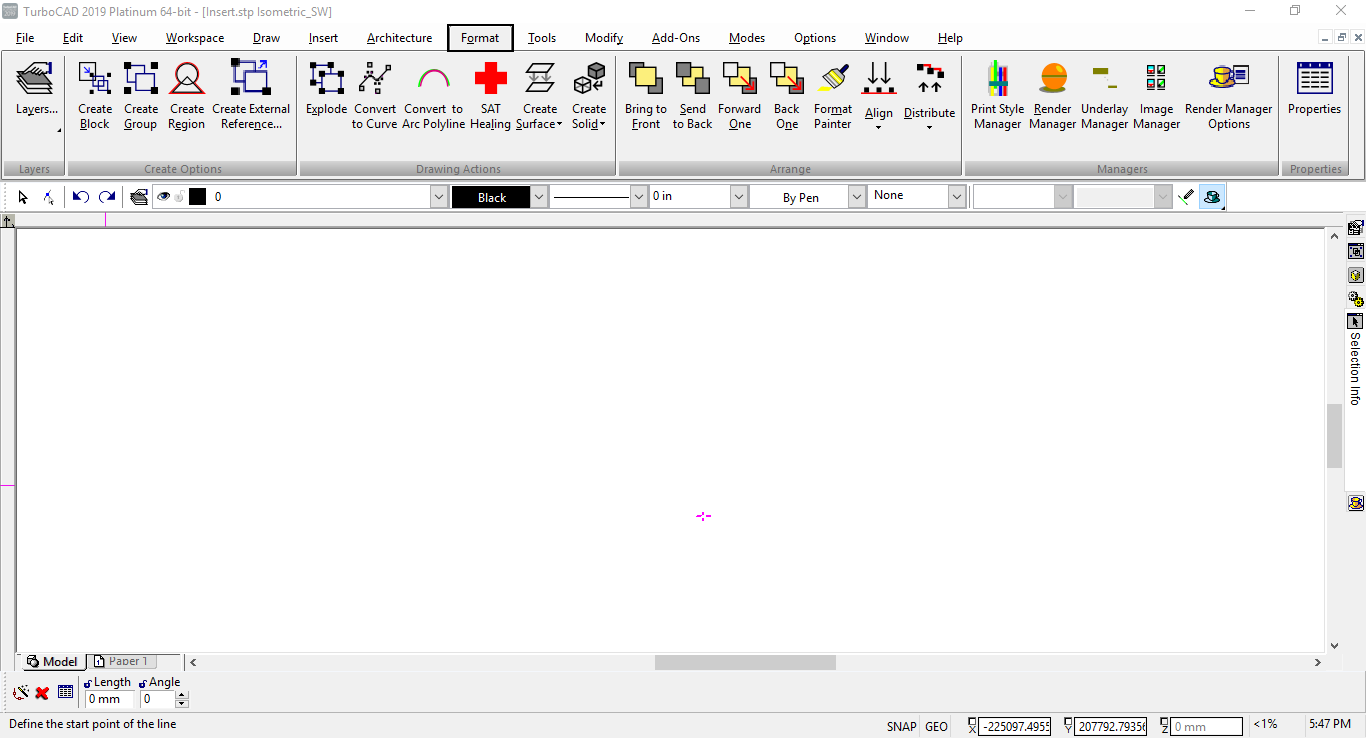Viewport: 1366px width, 738px height.
Task: Toggle SNAP mode in status bar
Action: [x=901, y=727]
